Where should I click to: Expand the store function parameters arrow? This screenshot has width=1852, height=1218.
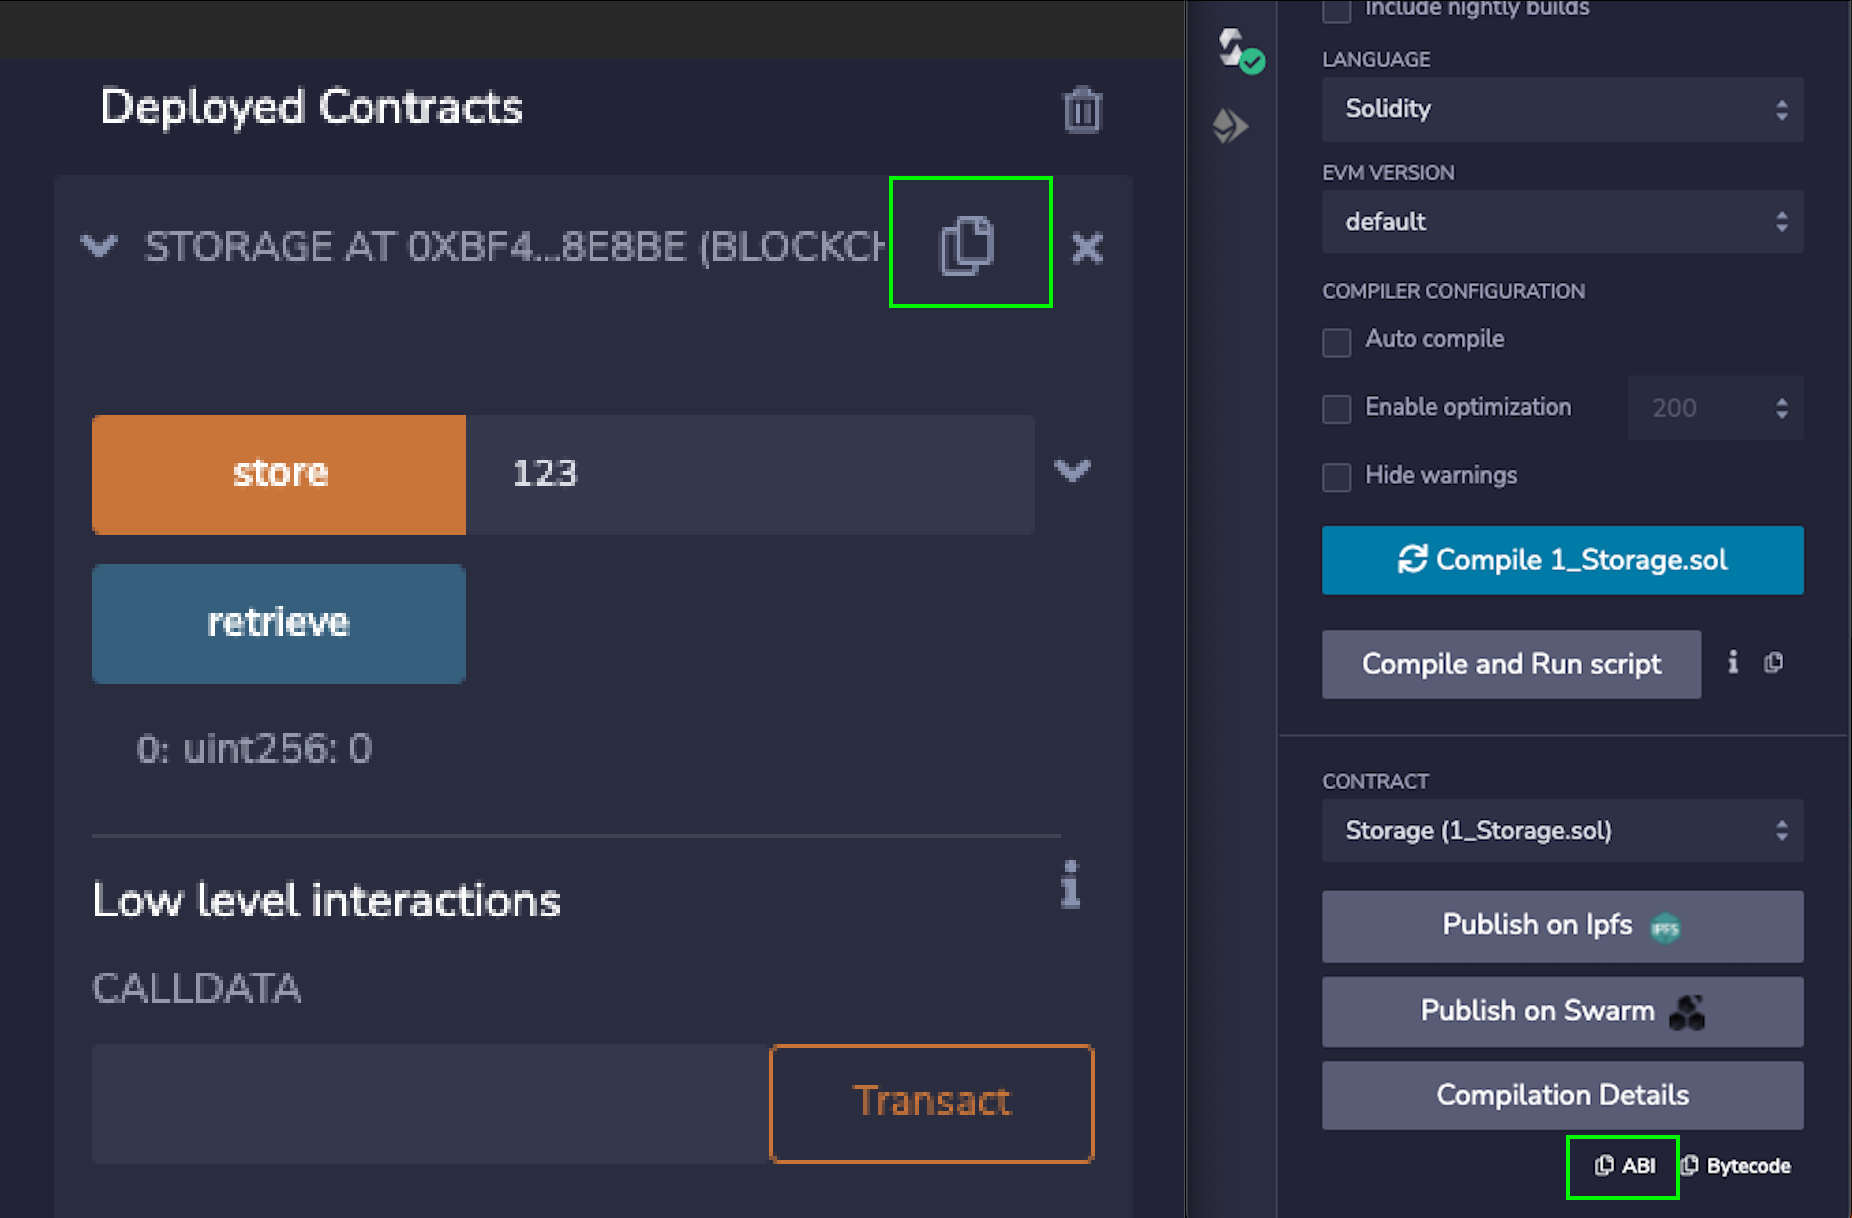1072,470
